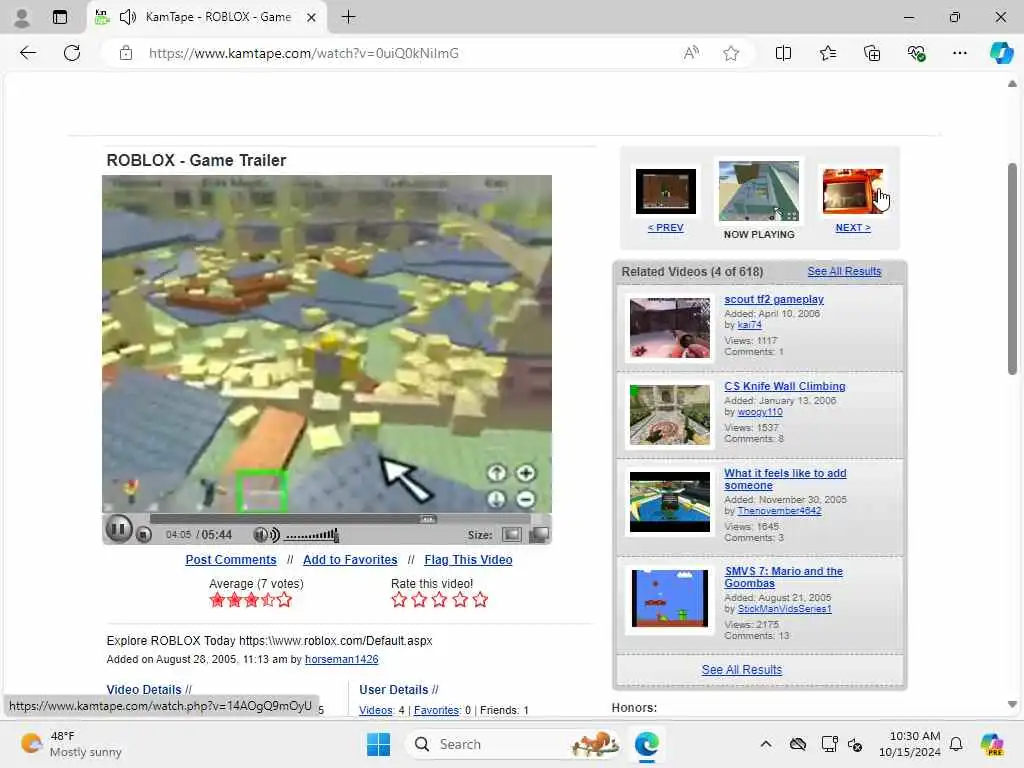Viewport: 1024px width, 768px height.
Task: View site information lock icon
Action: click(x=126, y=53)
